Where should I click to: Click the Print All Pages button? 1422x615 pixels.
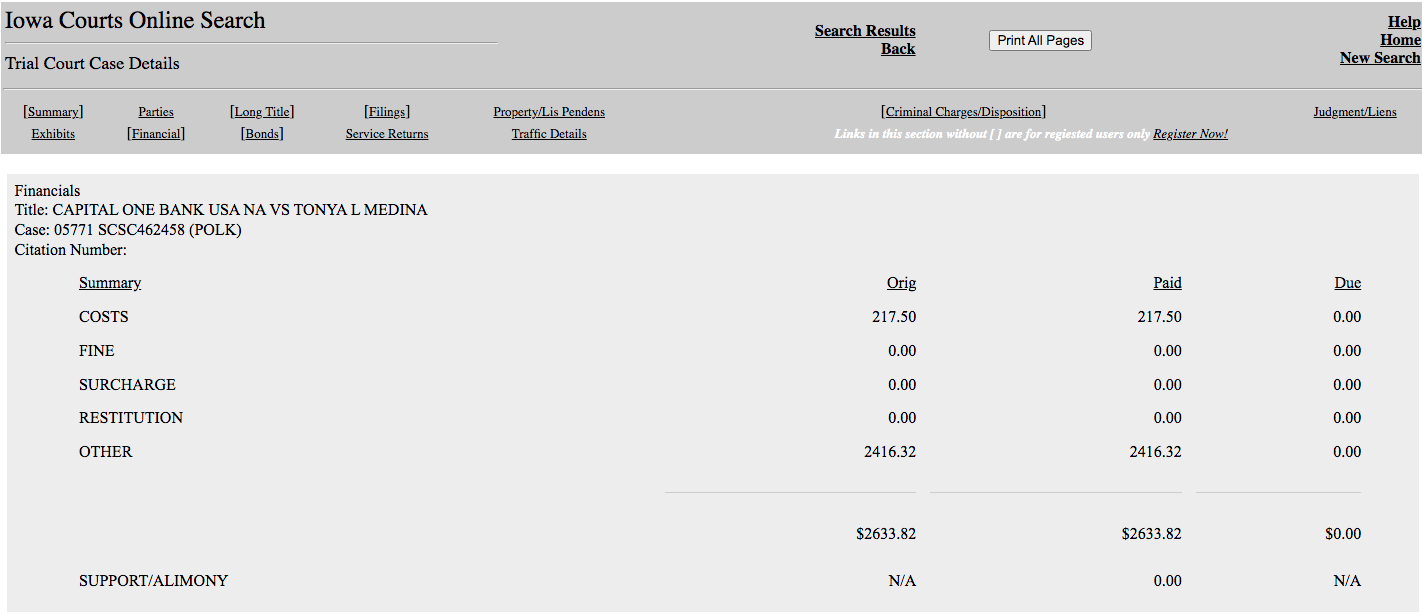tap(1040, 40)
